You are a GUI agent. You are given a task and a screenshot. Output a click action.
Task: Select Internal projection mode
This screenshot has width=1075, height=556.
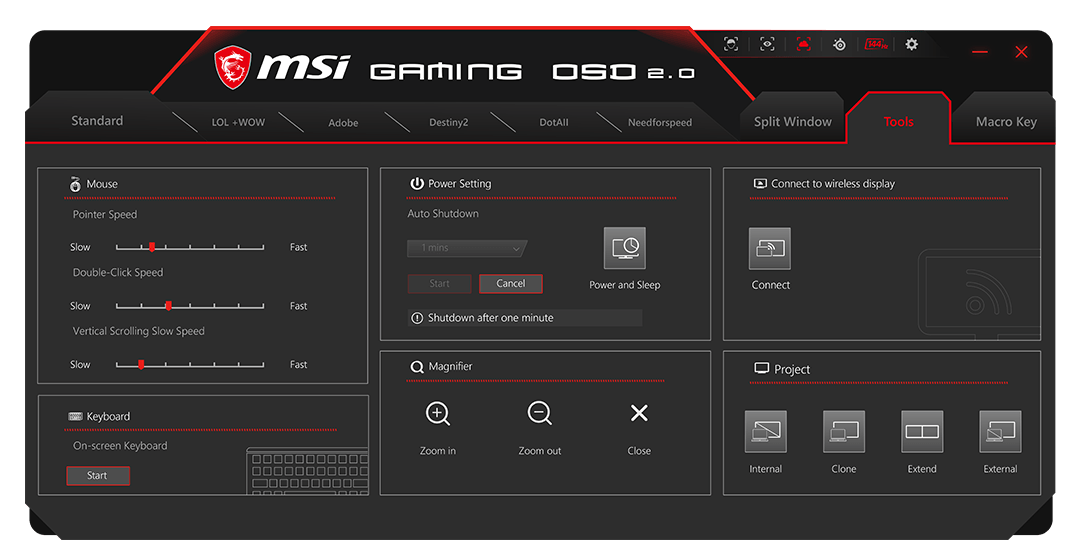766,432
